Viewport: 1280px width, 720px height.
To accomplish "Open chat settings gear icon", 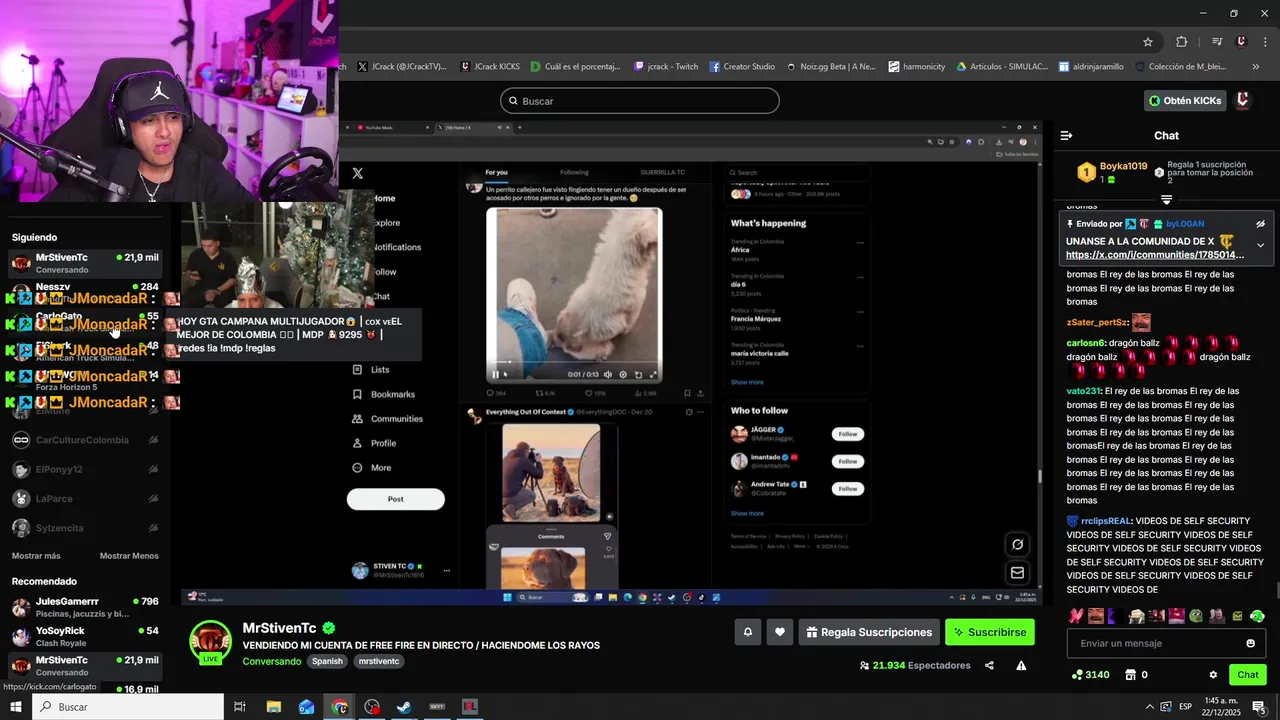I will (x=1213, y=675).
